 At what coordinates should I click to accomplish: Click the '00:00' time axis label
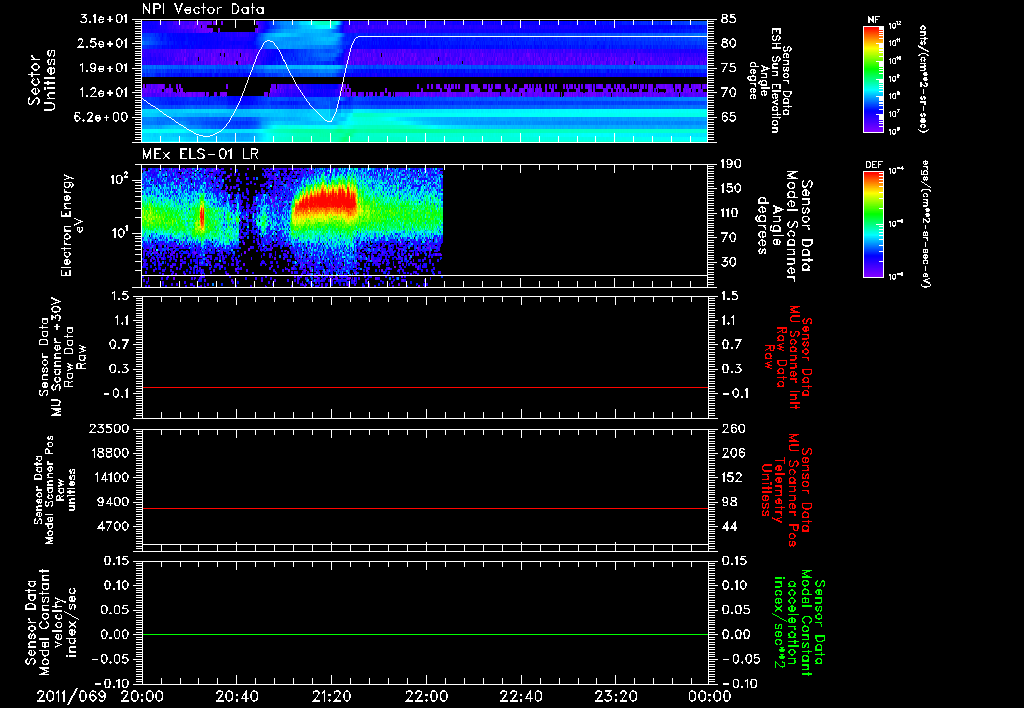click(x=710, y=696)
